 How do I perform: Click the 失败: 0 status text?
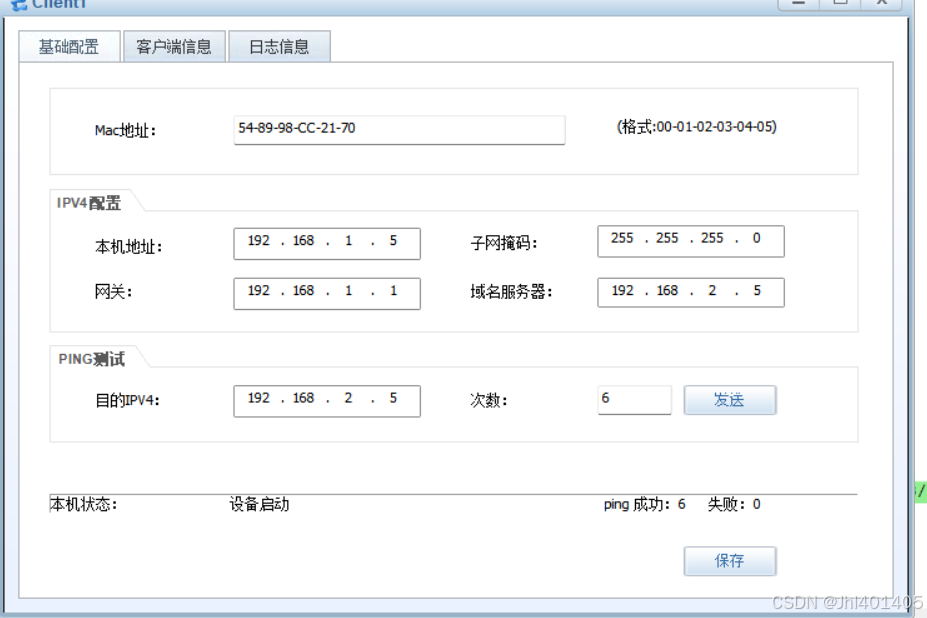pos(734,504)
